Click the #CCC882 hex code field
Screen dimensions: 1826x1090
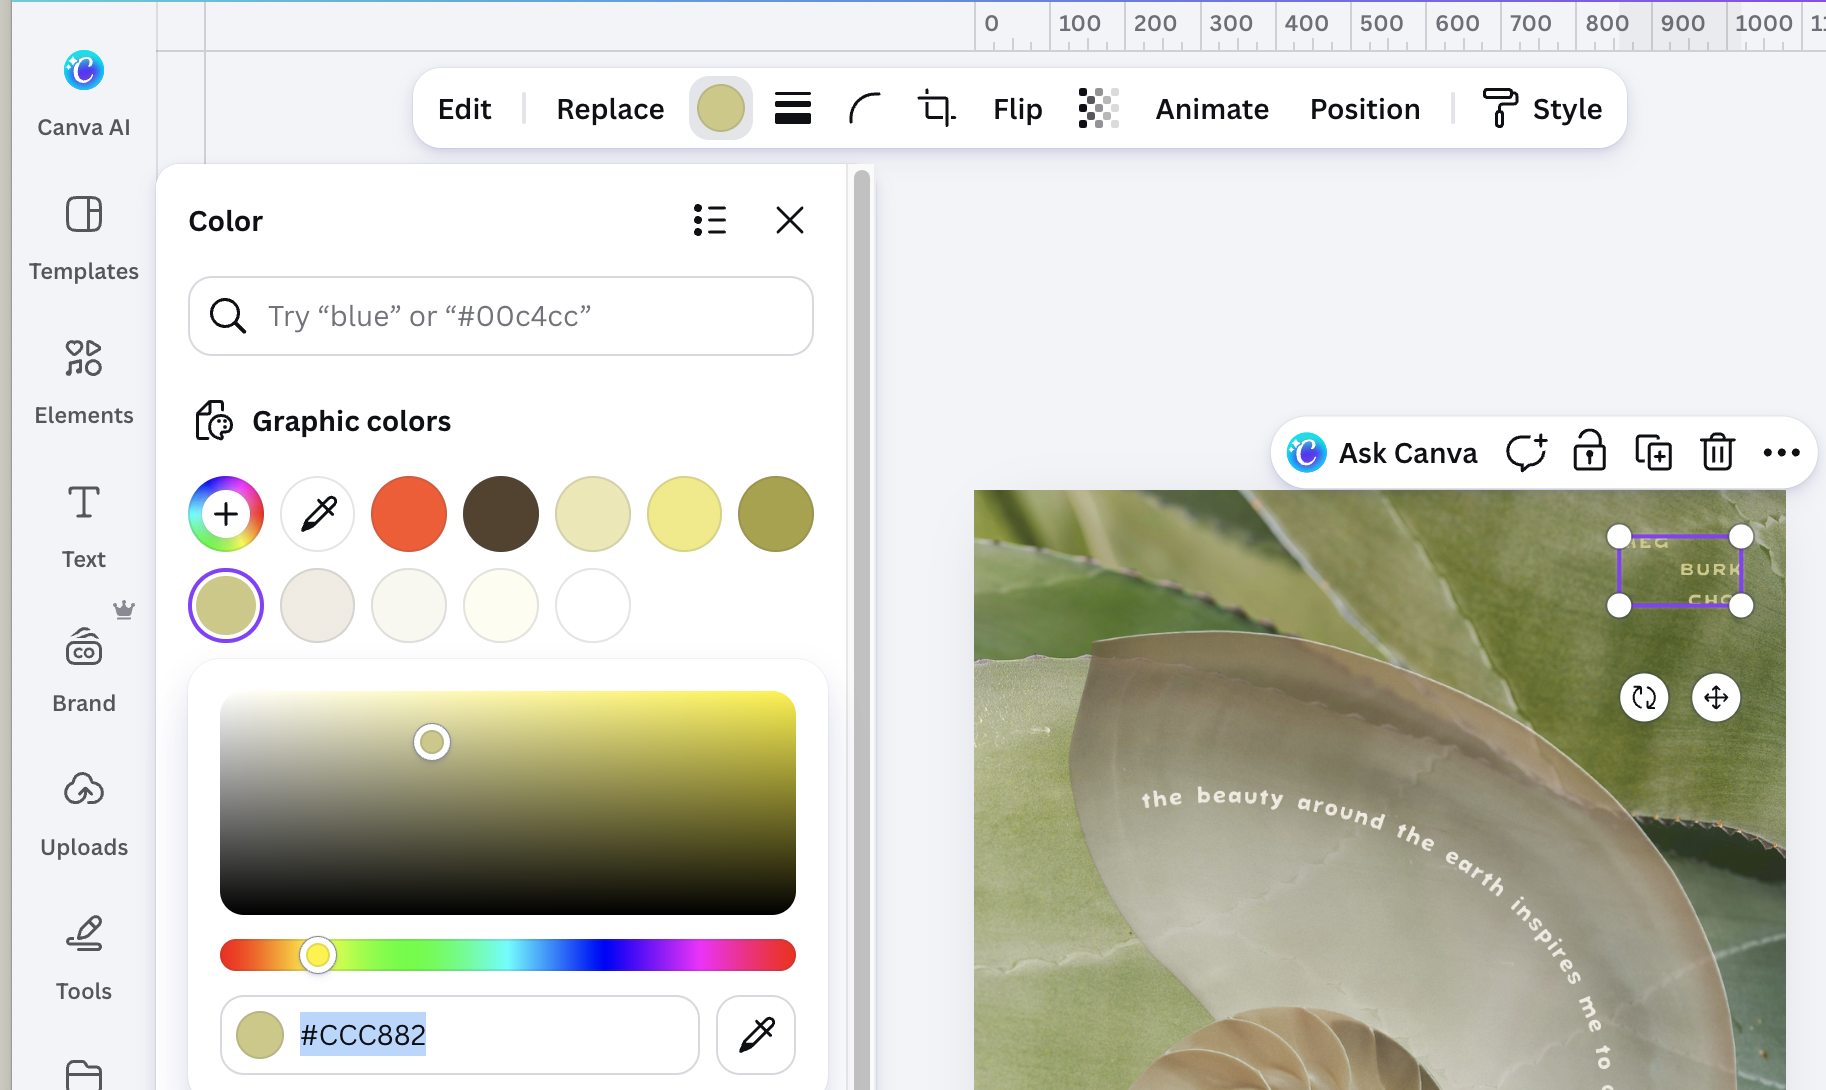(460, 1035)
